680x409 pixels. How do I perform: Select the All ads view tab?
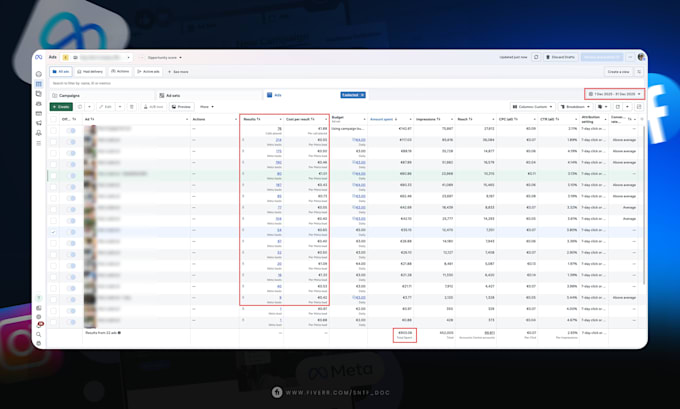(x=61, y=72)
